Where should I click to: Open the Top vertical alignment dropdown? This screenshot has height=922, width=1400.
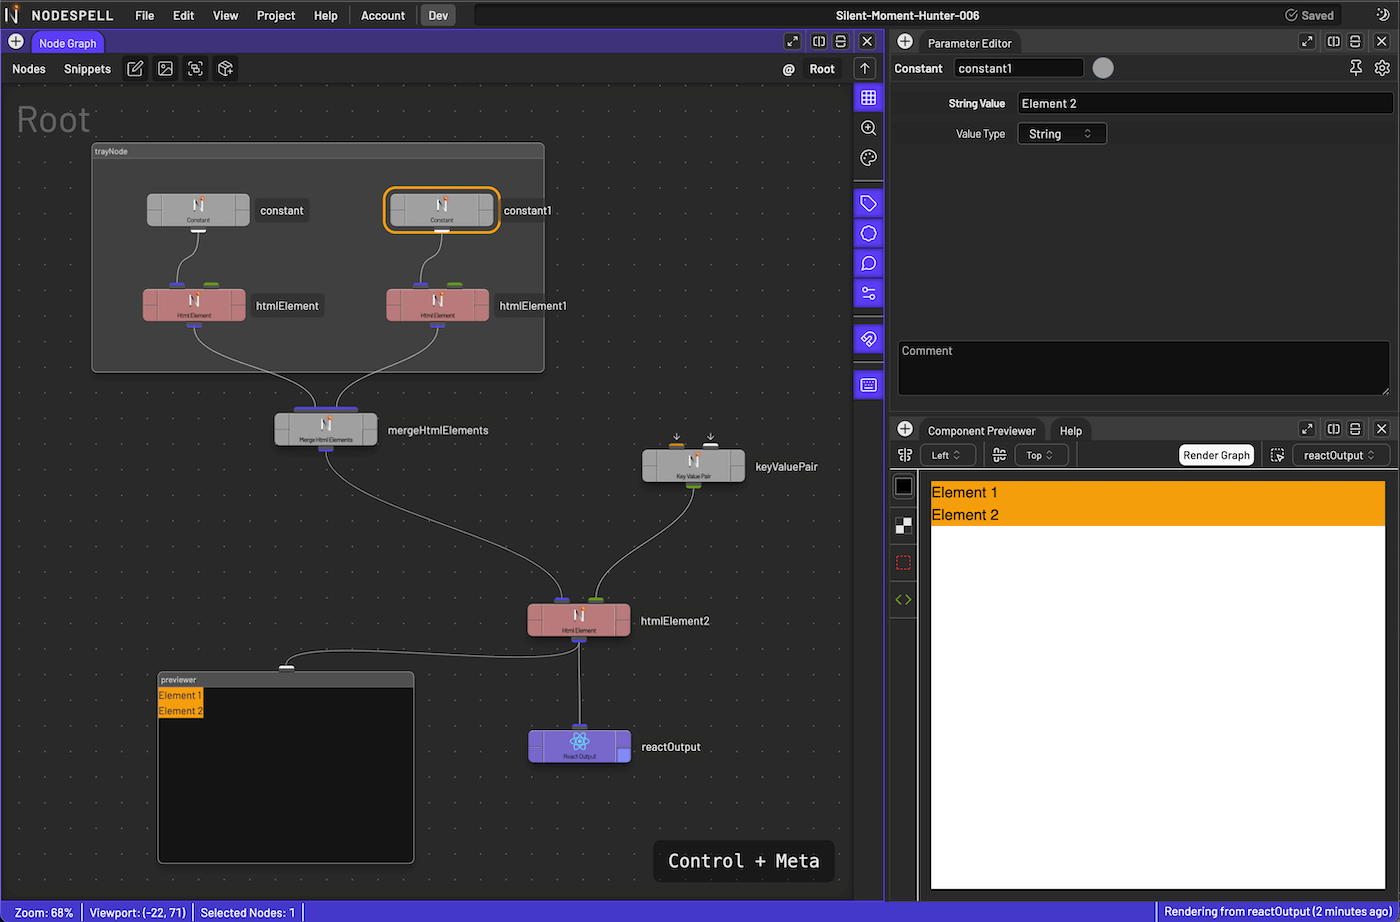coord(1041,455)
